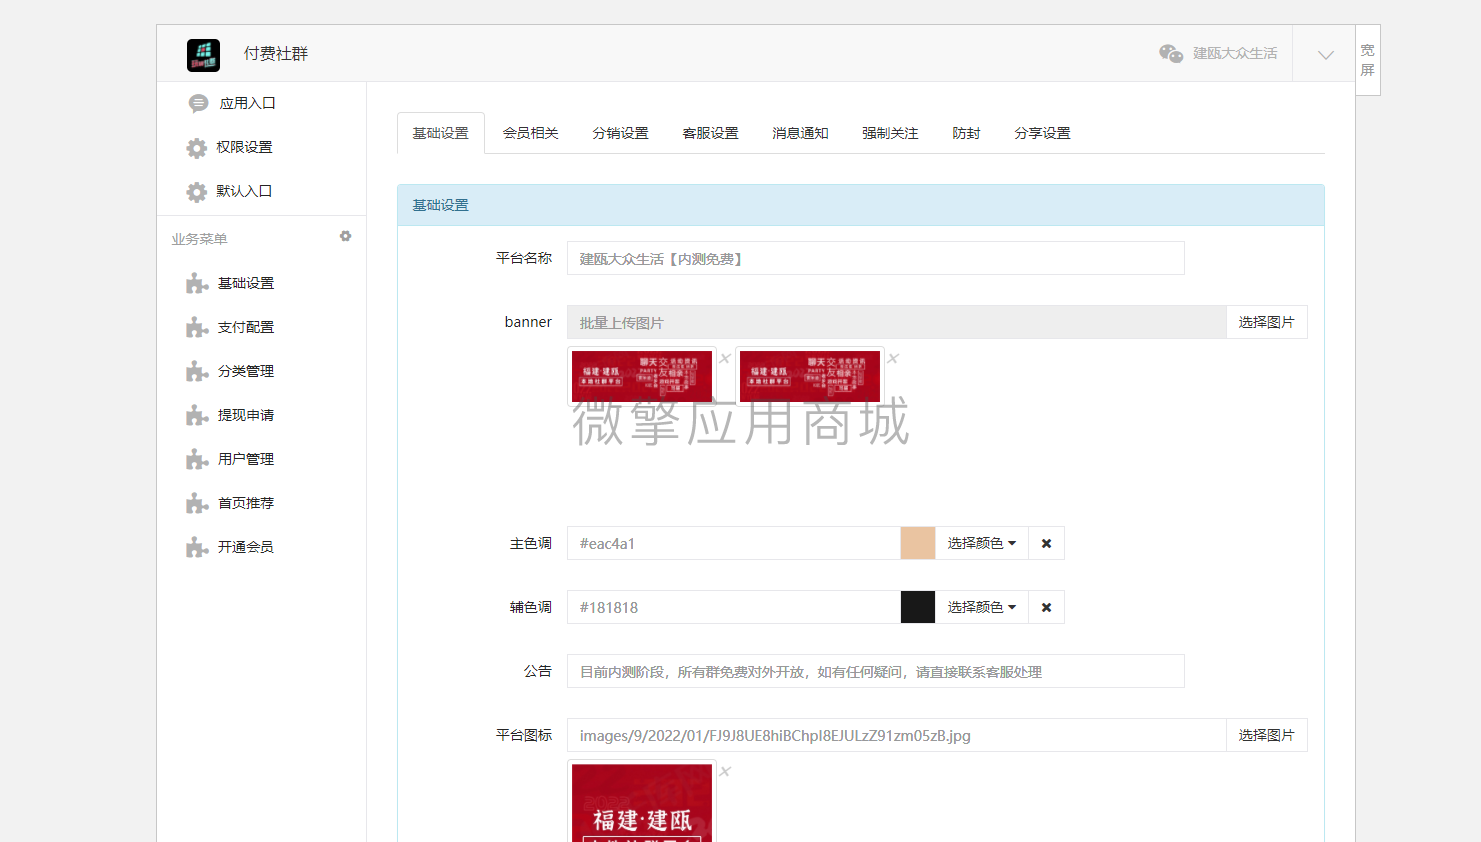This screenshot has width=1481, height=842.
Task: Click puzzle icon beside 首页推荐
Action: tap(197, 504)
